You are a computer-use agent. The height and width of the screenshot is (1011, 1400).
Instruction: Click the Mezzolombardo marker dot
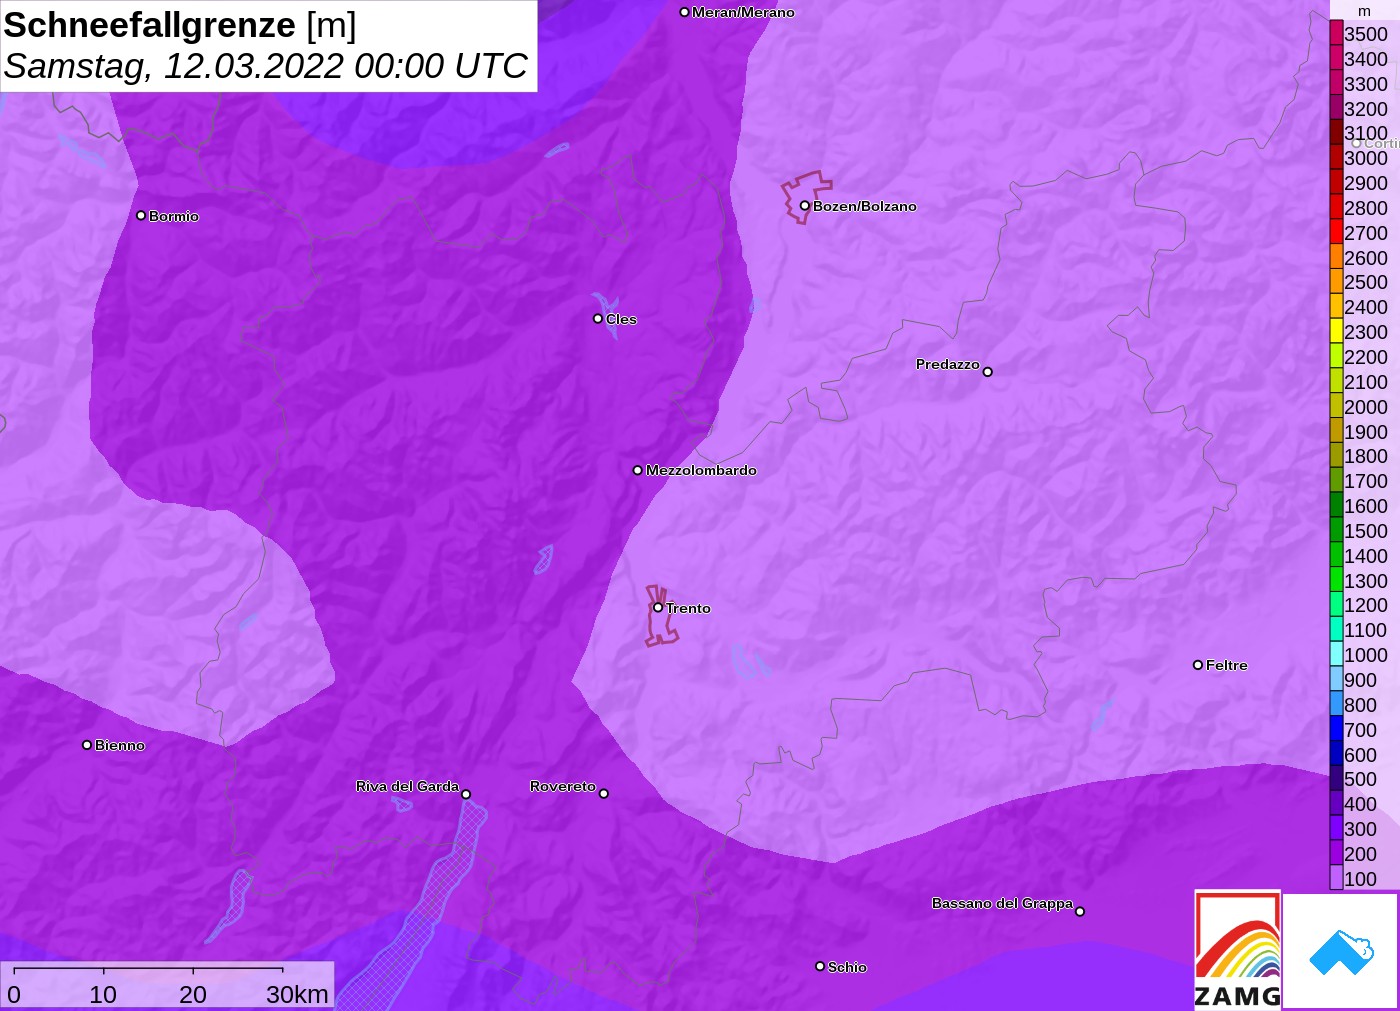click(x=638, y=470)
